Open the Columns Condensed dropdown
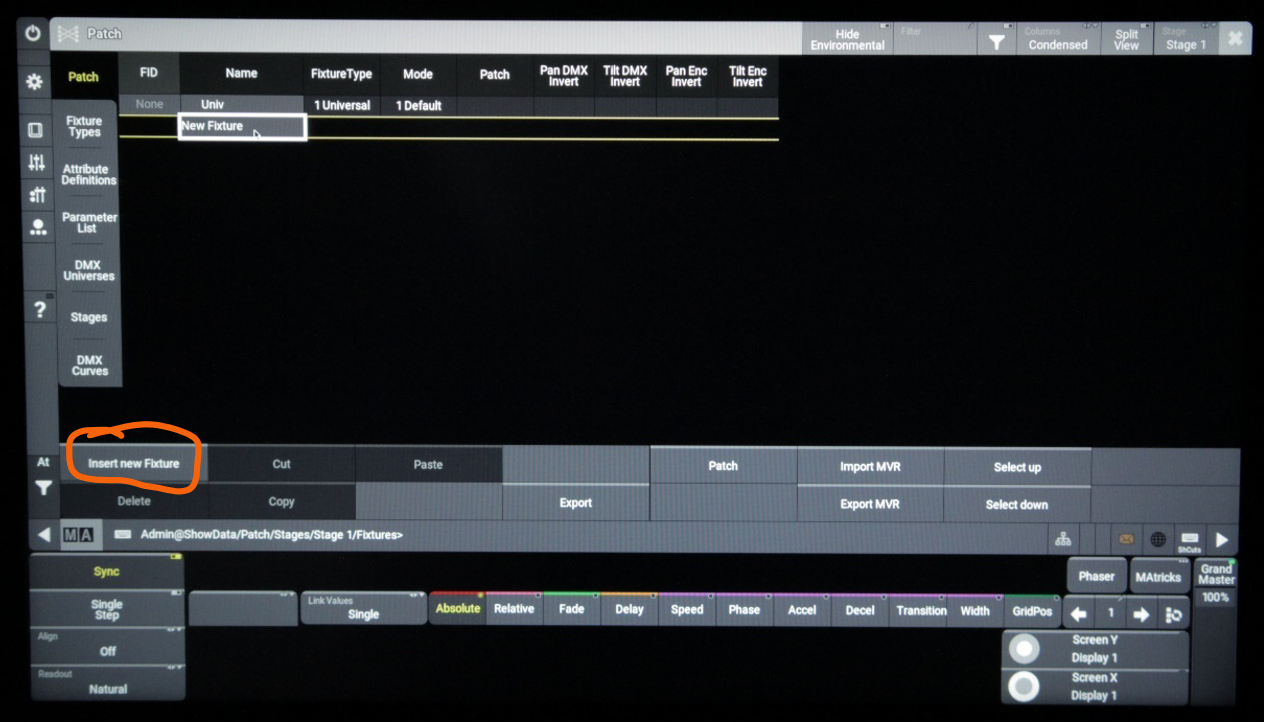 pos(1057,39)
